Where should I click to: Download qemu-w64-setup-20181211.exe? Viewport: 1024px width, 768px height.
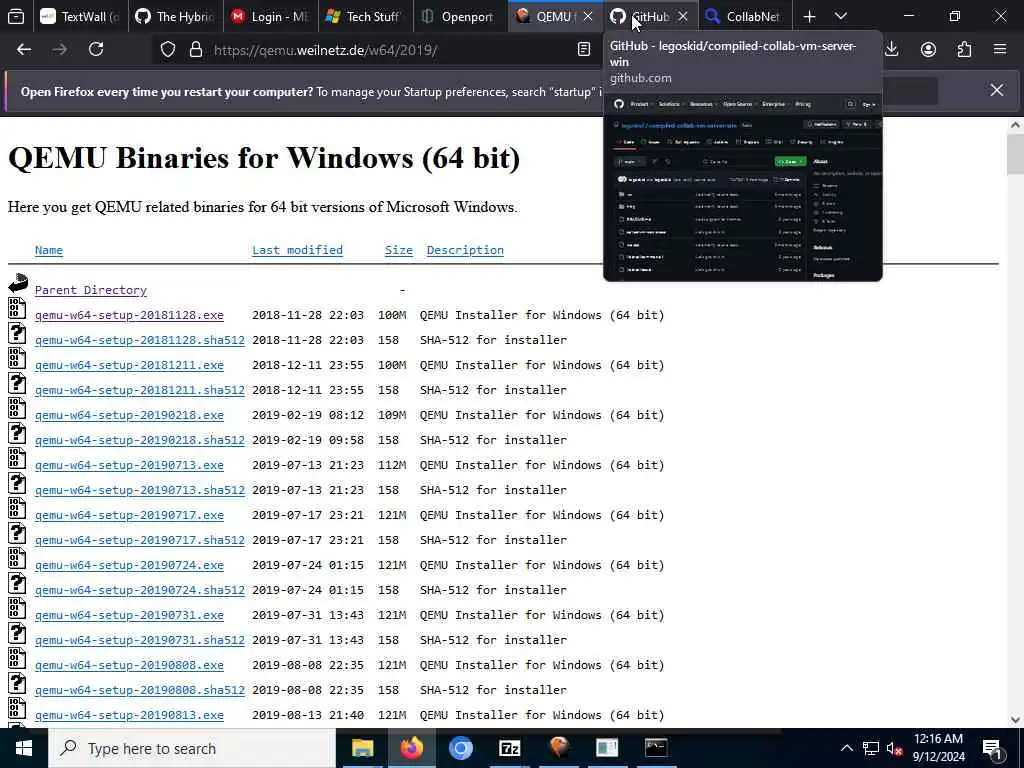tap(129, 365)
